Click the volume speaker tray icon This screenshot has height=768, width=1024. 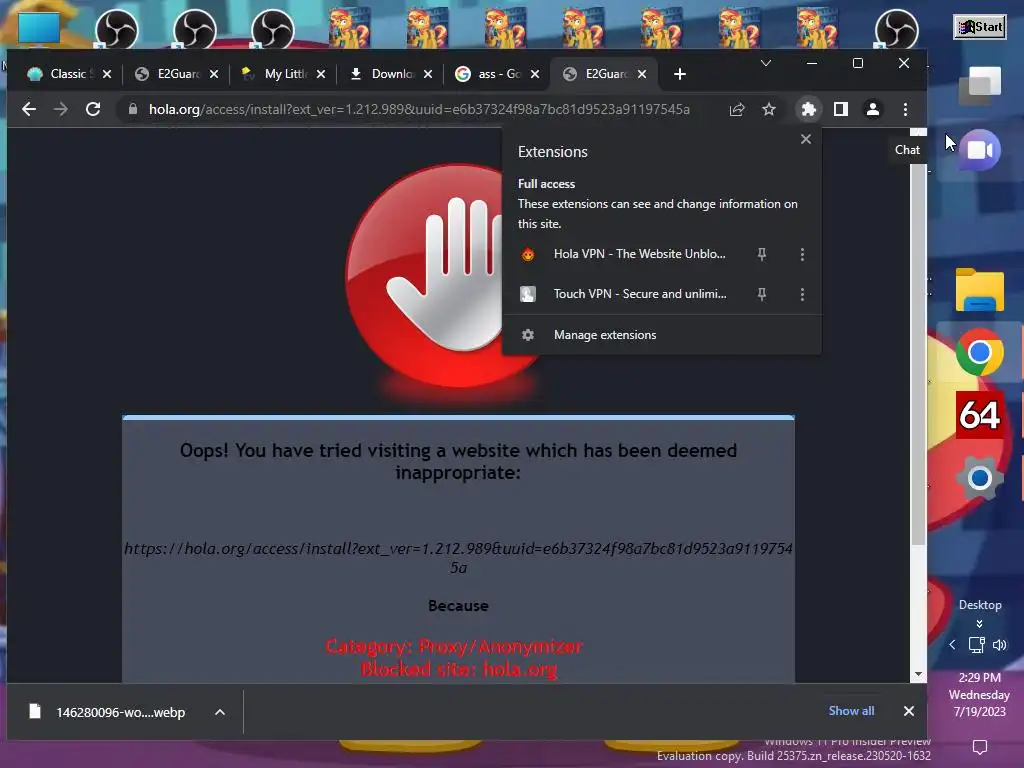(x=1000, y=645)
